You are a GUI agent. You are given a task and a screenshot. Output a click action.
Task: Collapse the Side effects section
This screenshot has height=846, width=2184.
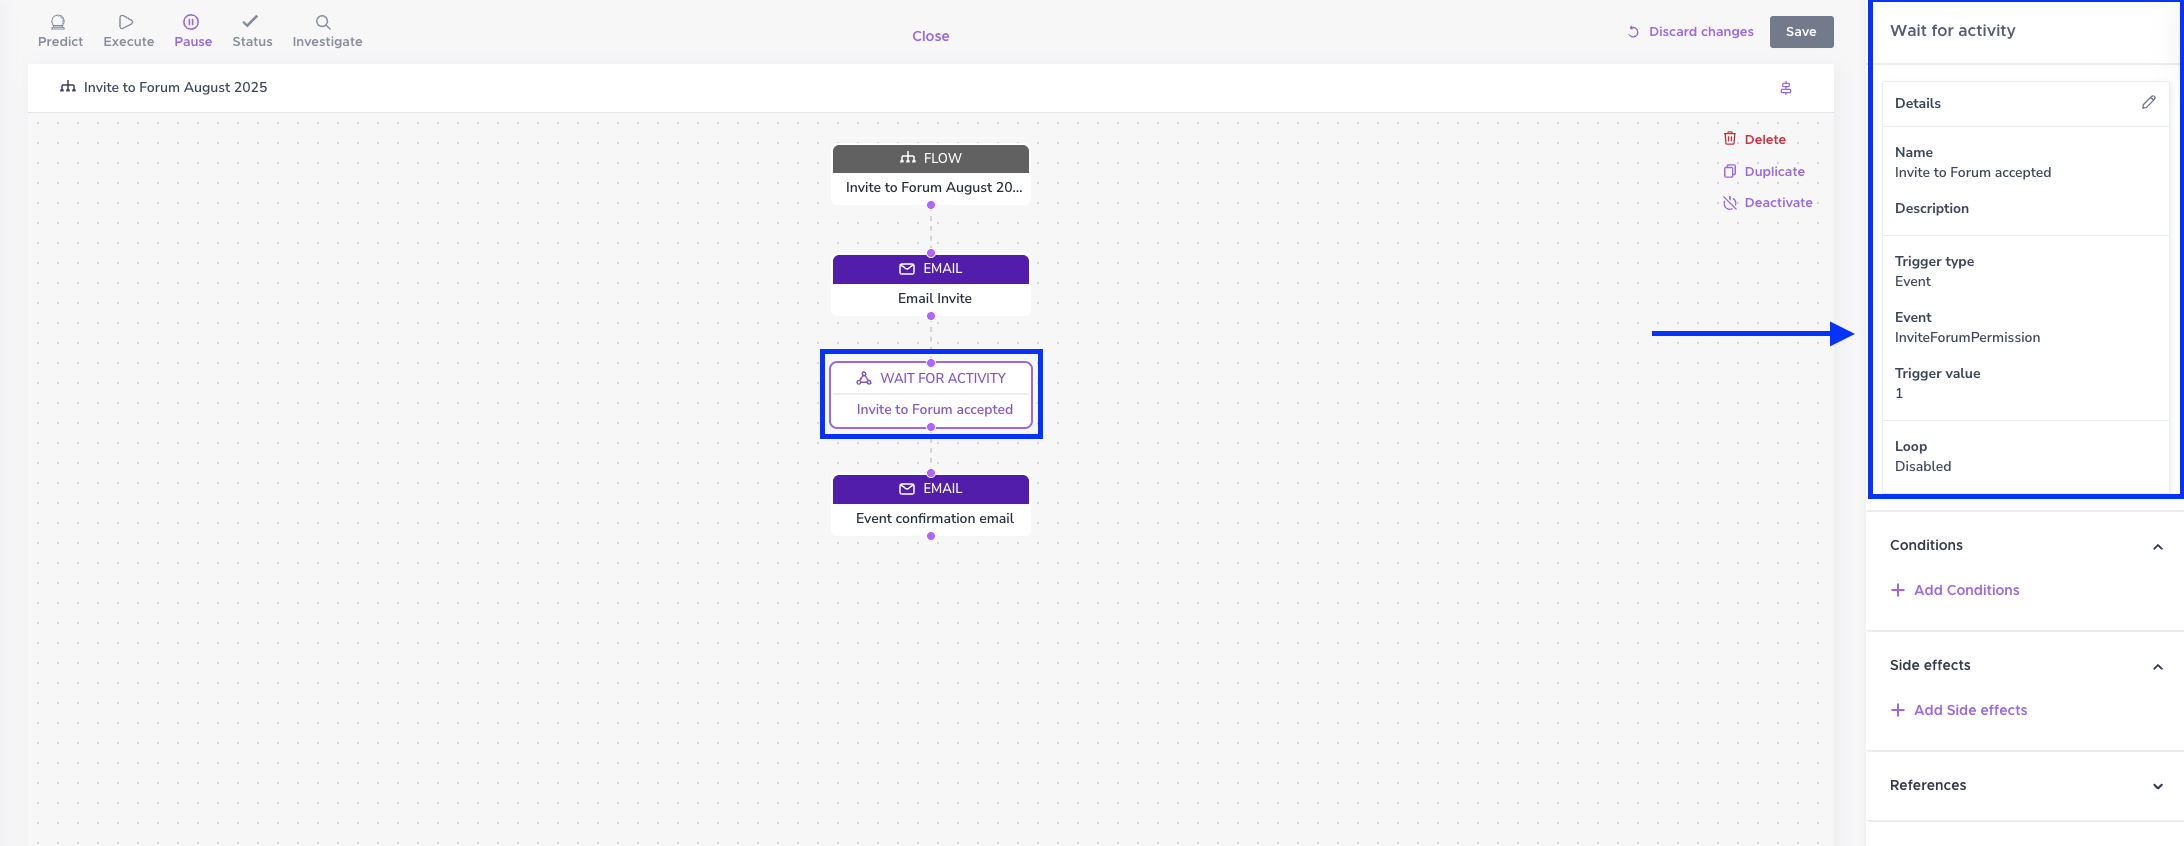tap(2158, 667)
